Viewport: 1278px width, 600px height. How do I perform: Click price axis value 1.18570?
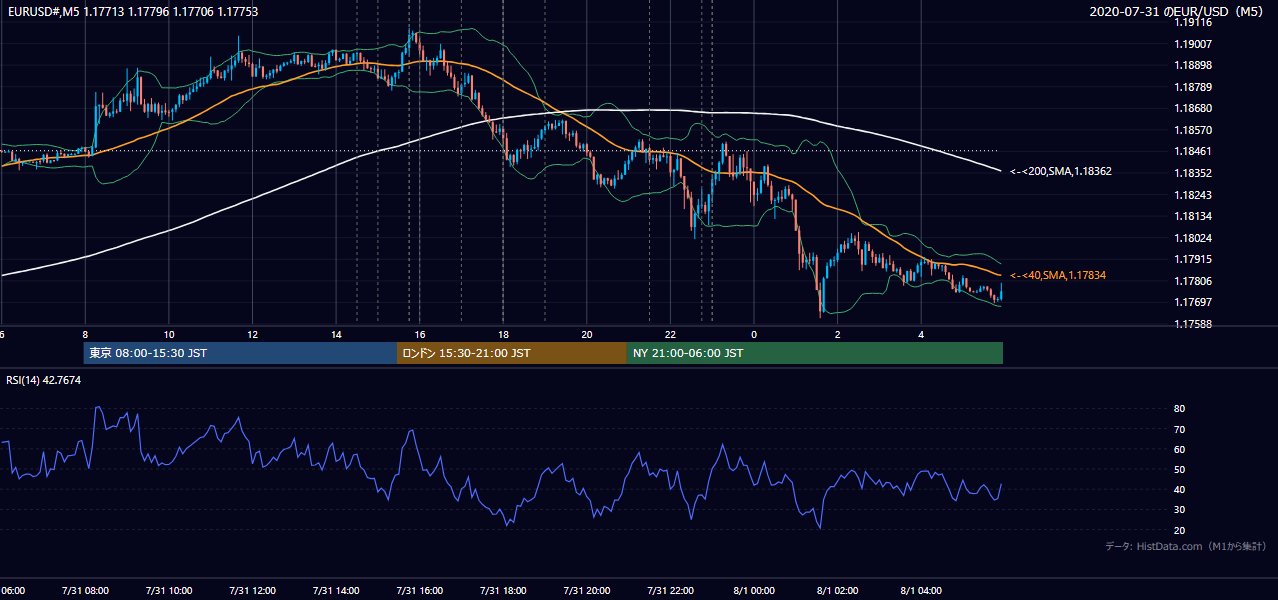[x=1192, y=130]
